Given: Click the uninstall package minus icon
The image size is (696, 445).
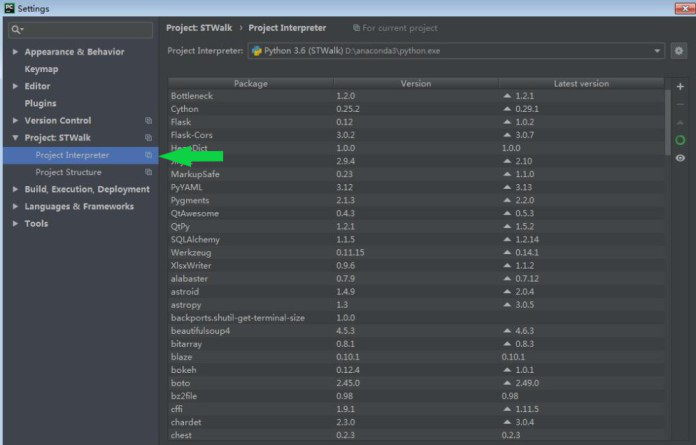Looking at the screenshot, I should (680, 105).
